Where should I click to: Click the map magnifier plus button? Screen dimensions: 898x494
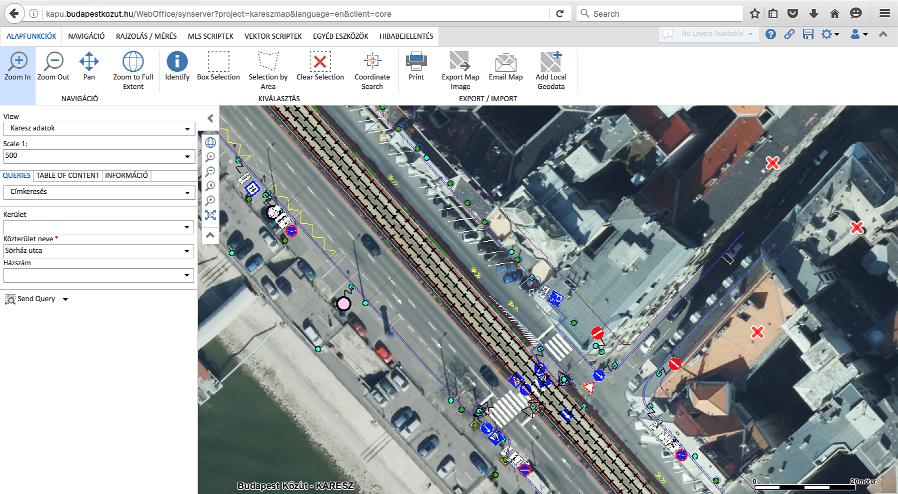211,157
